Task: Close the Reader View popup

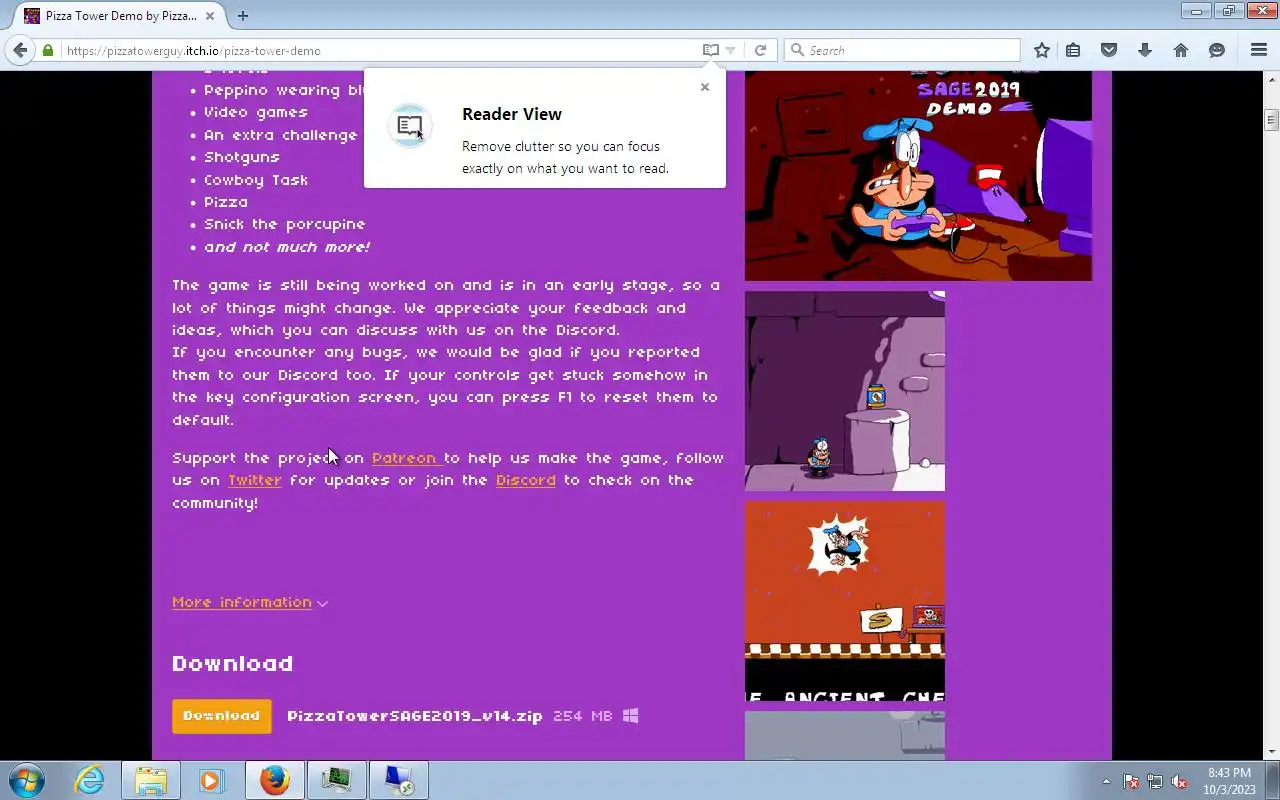Action: pyautogui.click(x=705, y=87)
